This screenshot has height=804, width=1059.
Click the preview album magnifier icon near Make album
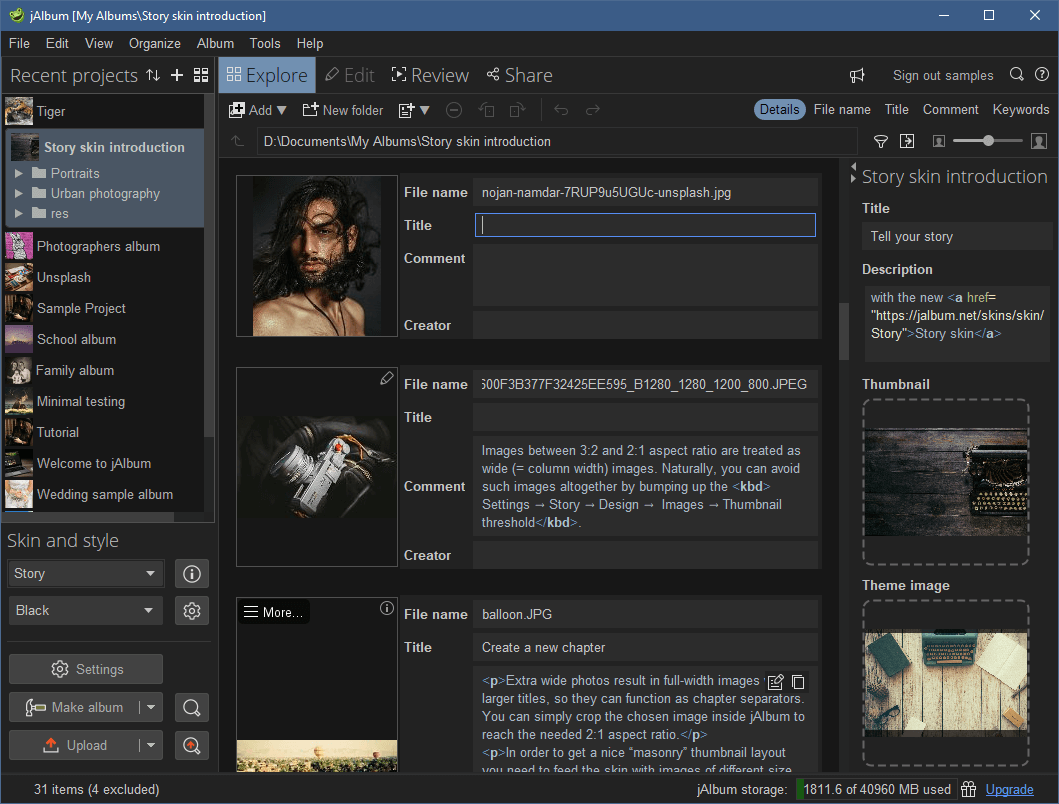coord(191,707)
